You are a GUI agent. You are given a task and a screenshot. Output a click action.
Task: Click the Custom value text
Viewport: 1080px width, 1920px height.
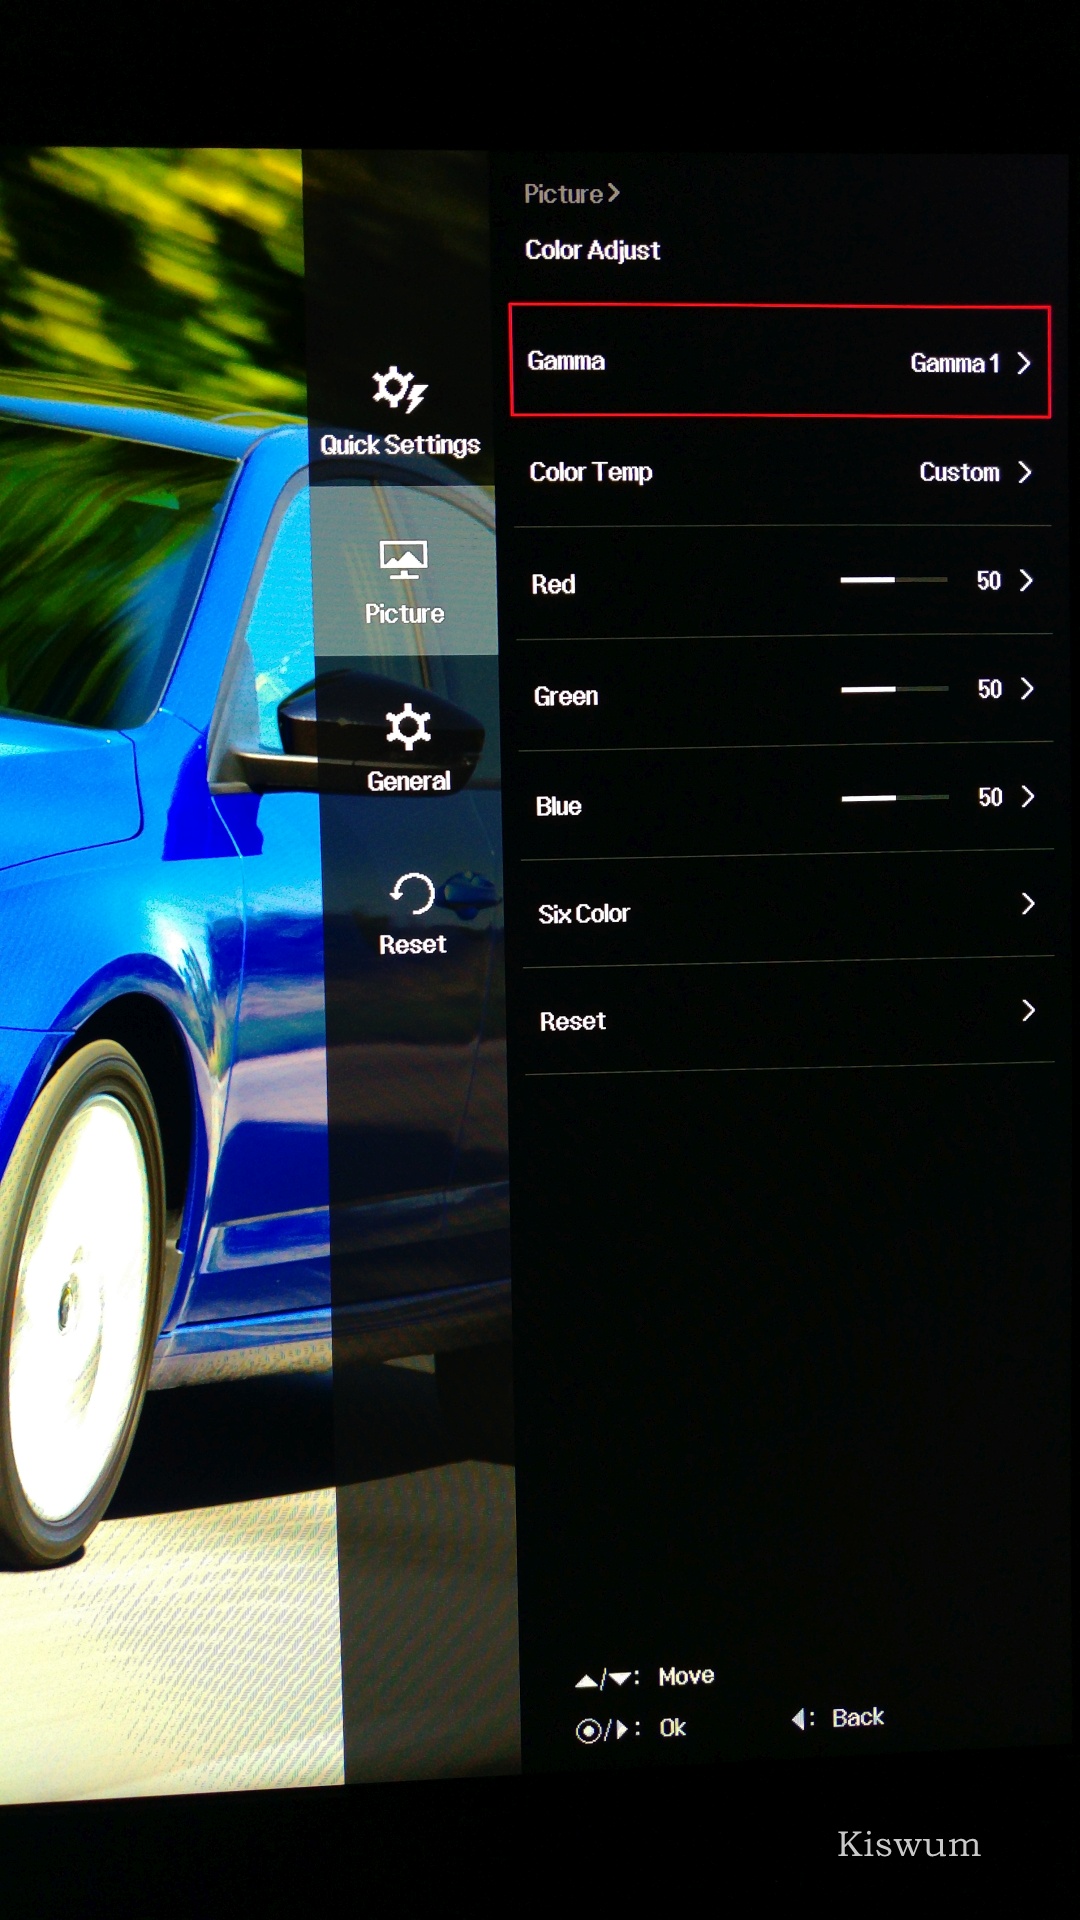click(x=960, y=472)
